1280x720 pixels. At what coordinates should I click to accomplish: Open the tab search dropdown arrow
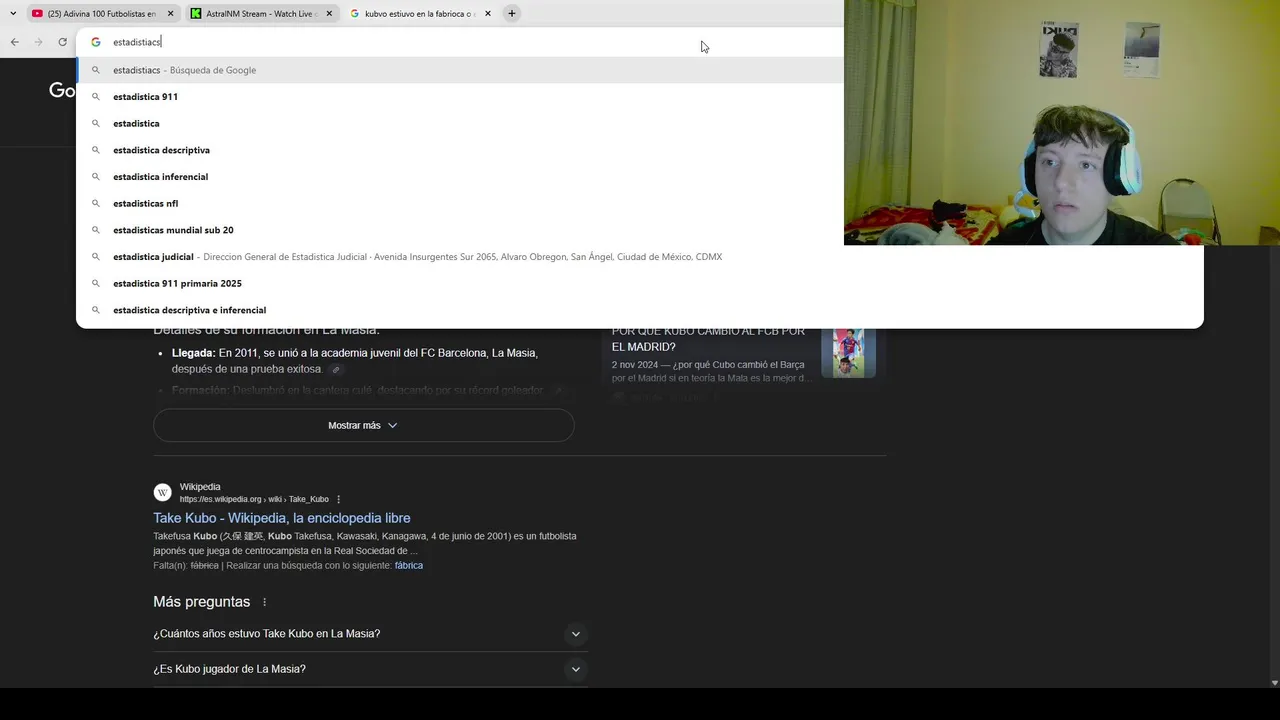(x=13, y=14)
